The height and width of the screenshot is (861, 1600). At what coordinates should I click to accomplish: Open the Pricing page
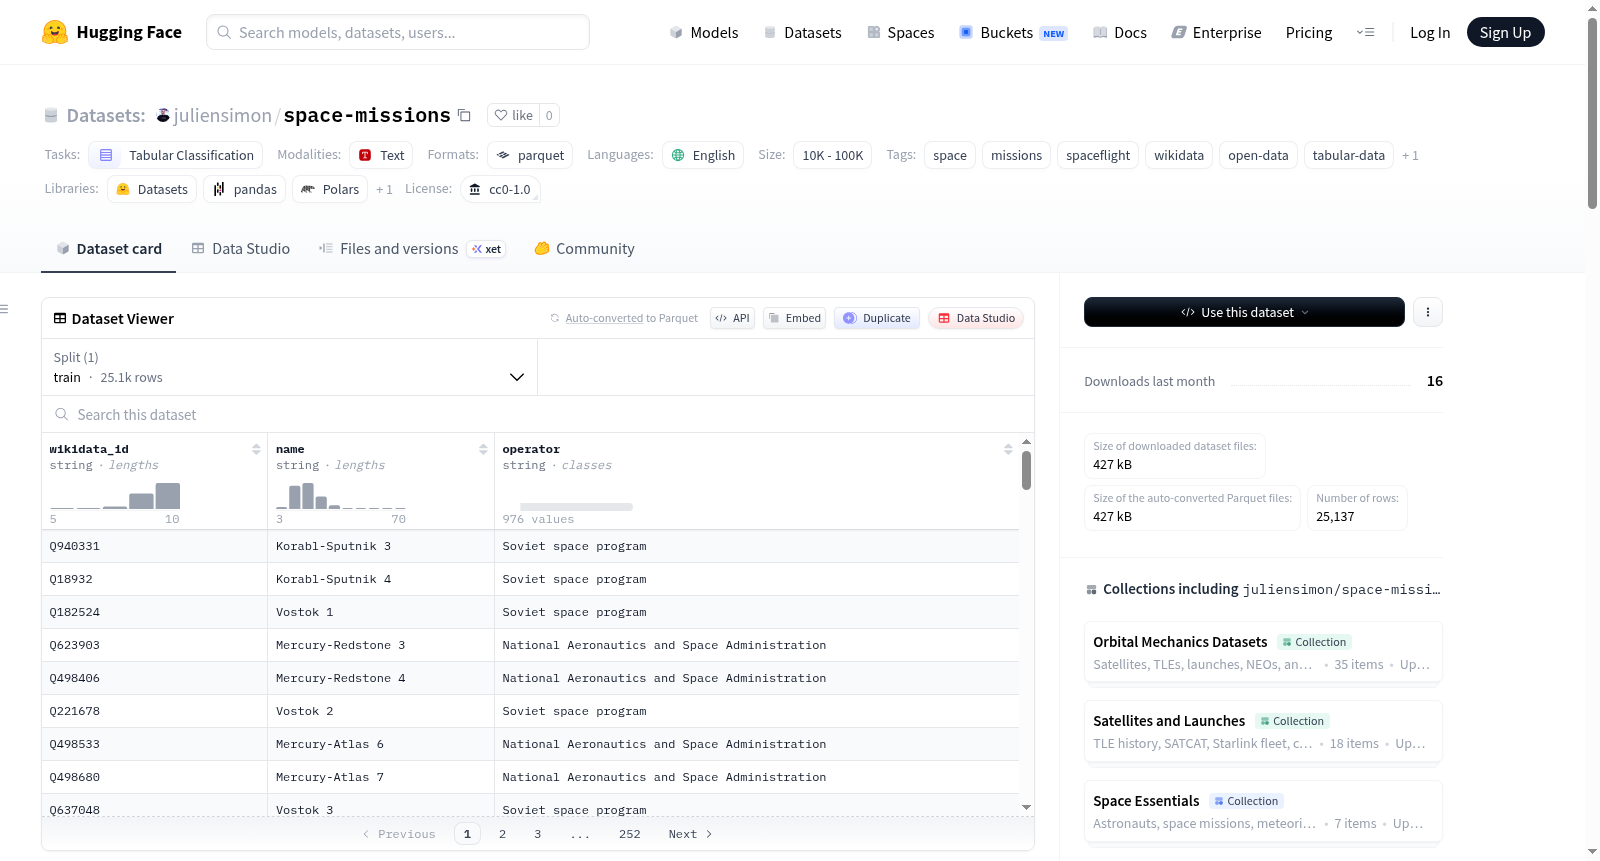tap(1309, 32)
